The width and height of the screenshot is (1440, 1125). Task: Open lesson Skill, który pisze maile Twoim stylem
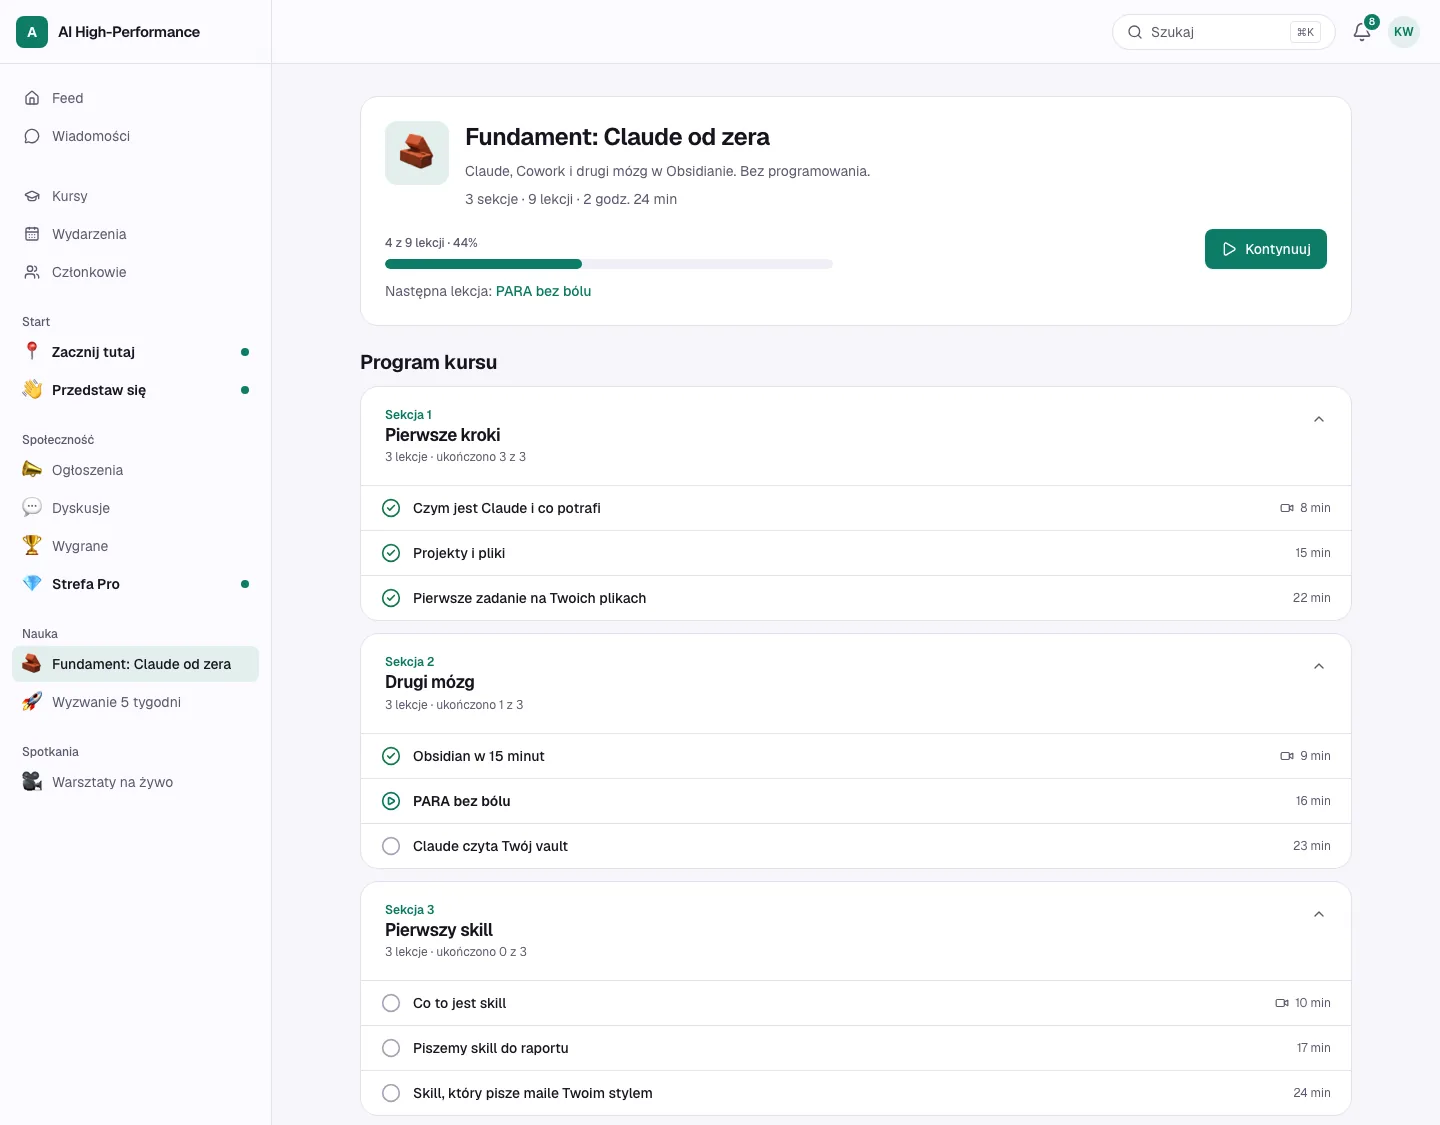855,1093
